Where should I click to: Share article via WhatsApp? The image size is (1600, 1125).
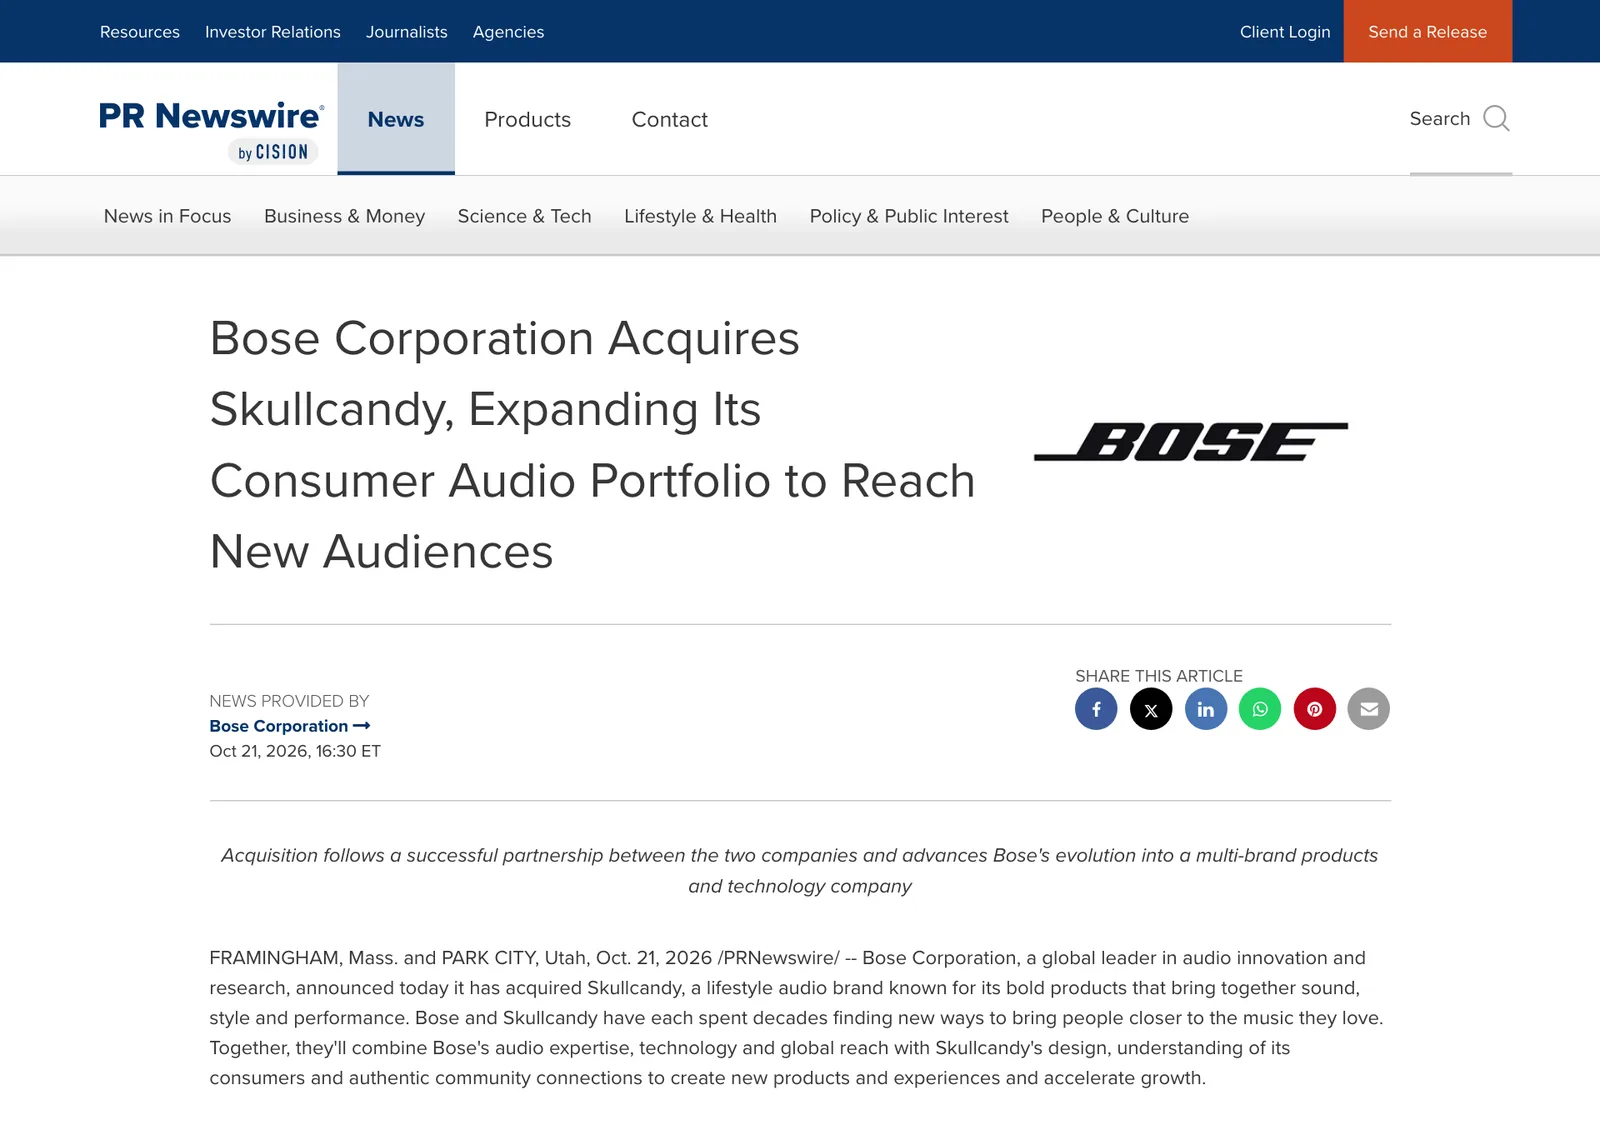pyautogui.click(x=1260, y=709)
